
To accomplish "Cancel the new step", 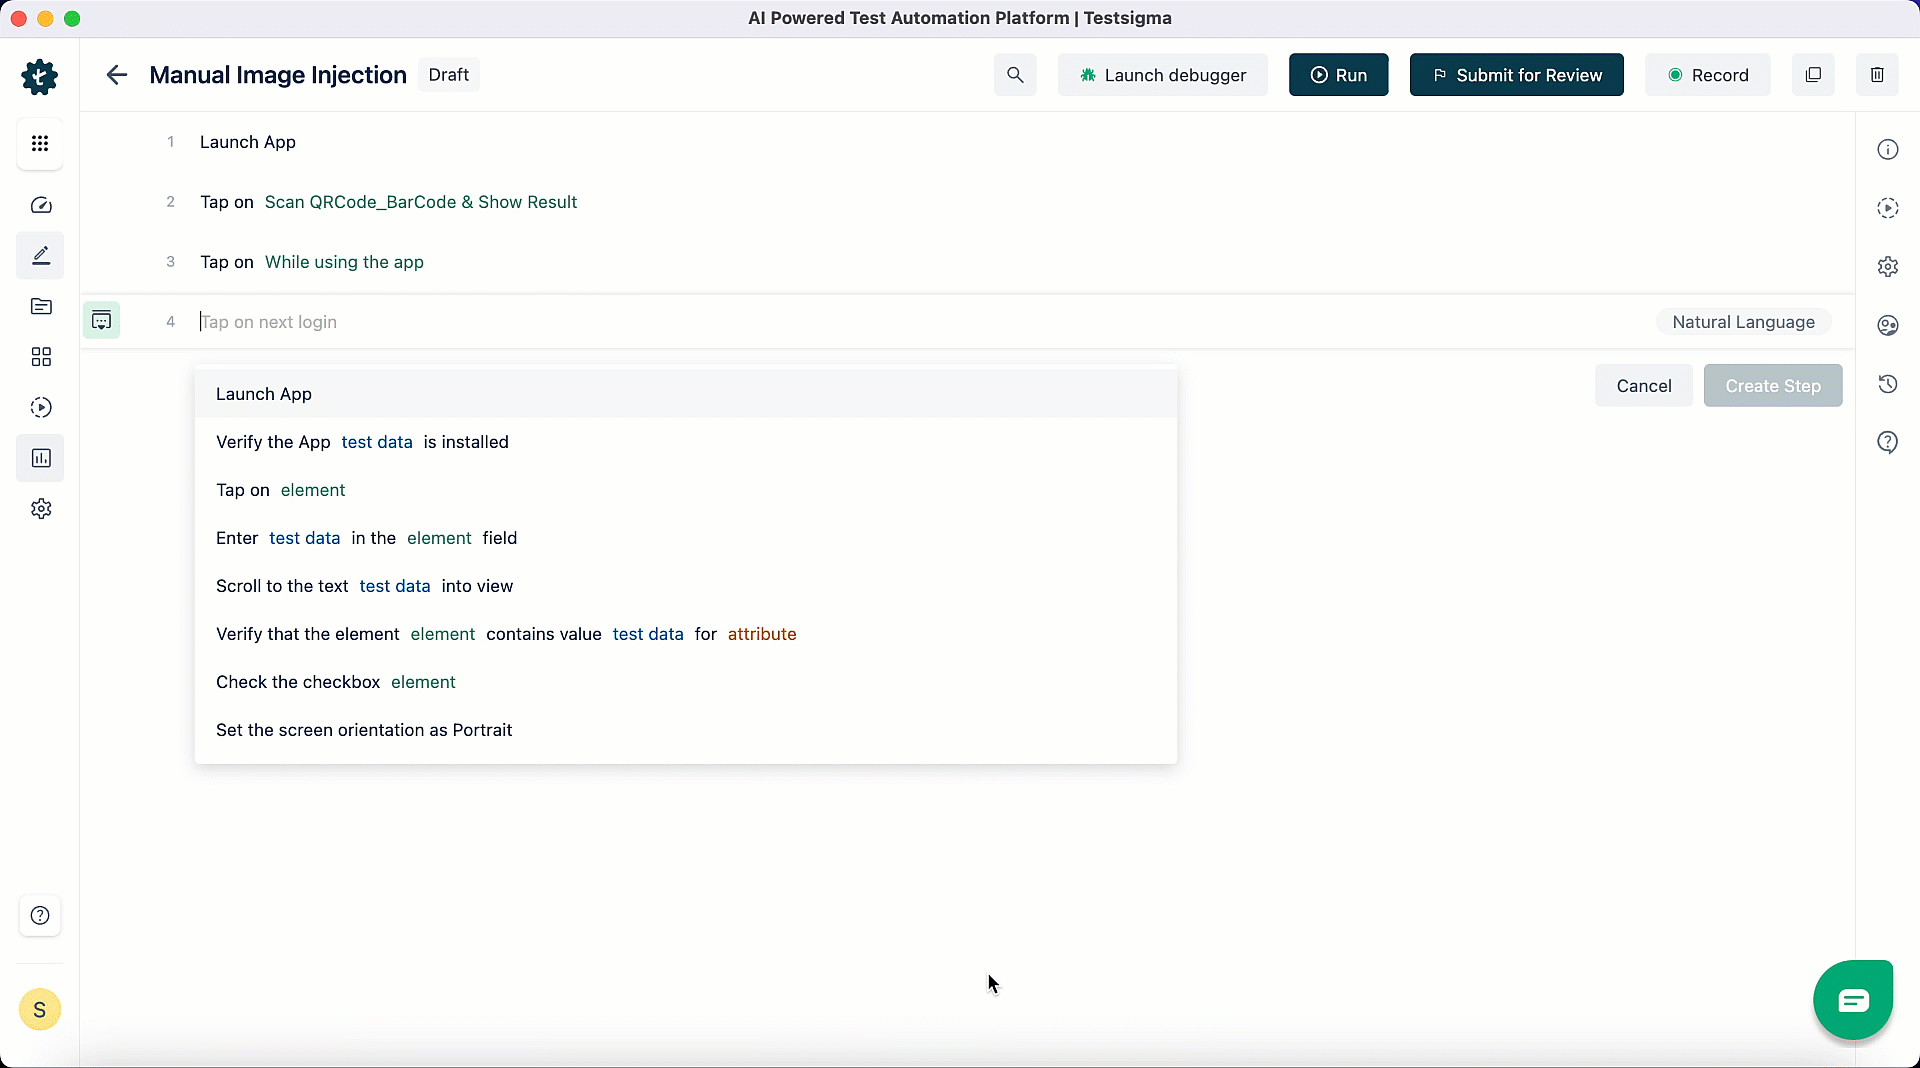I will click(1644, 386).
